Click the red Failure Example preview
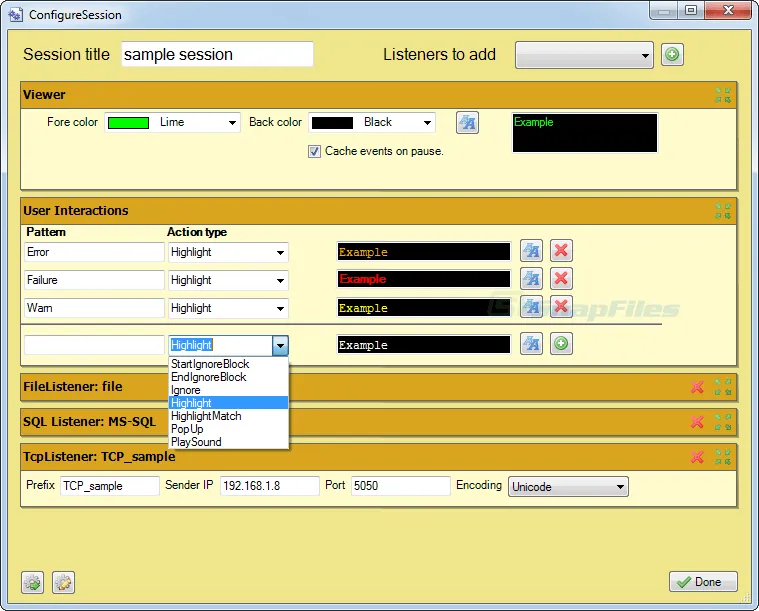Screen dimensions: 759x611 (x=424, y=279)
